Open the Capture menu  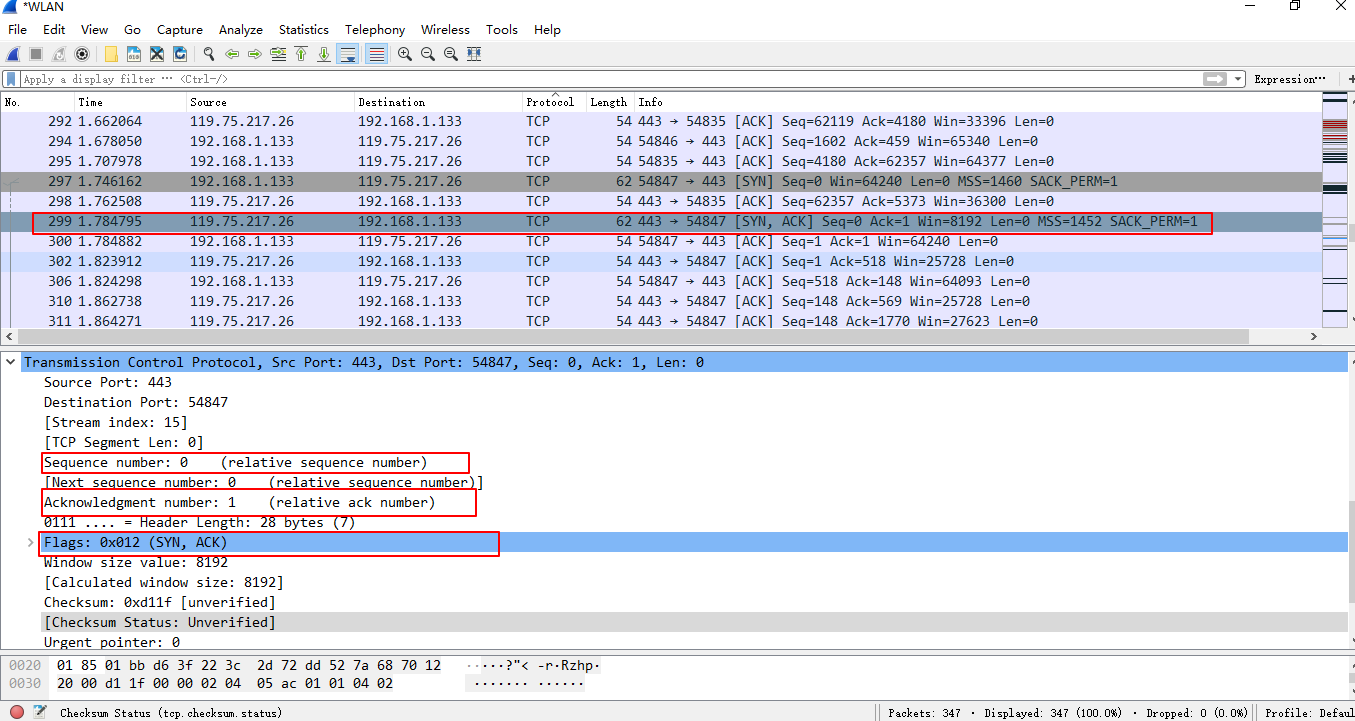point(180,30)
